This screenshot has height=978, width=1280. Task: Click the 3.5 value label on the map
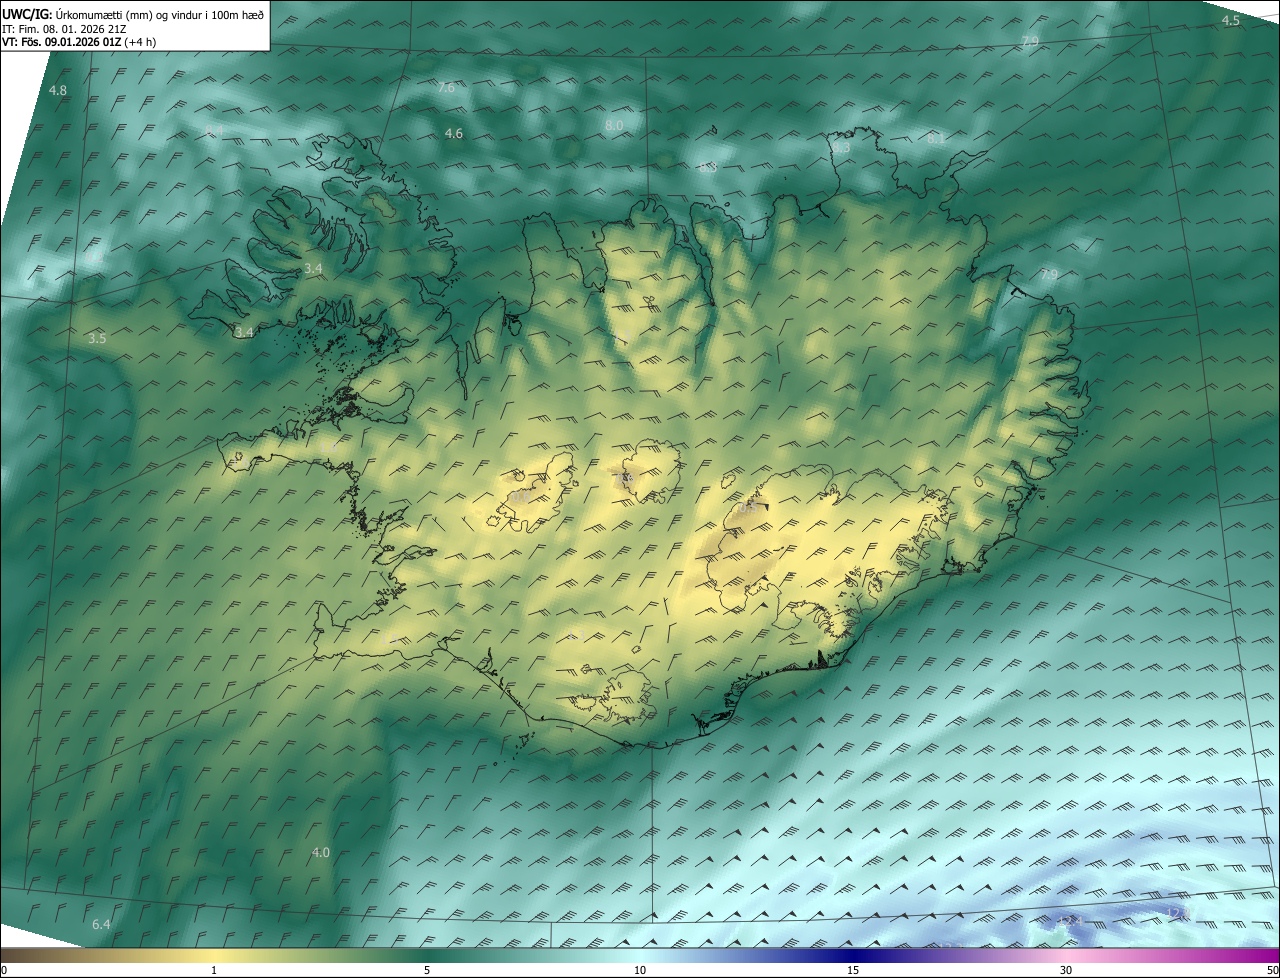click(97, 339)
